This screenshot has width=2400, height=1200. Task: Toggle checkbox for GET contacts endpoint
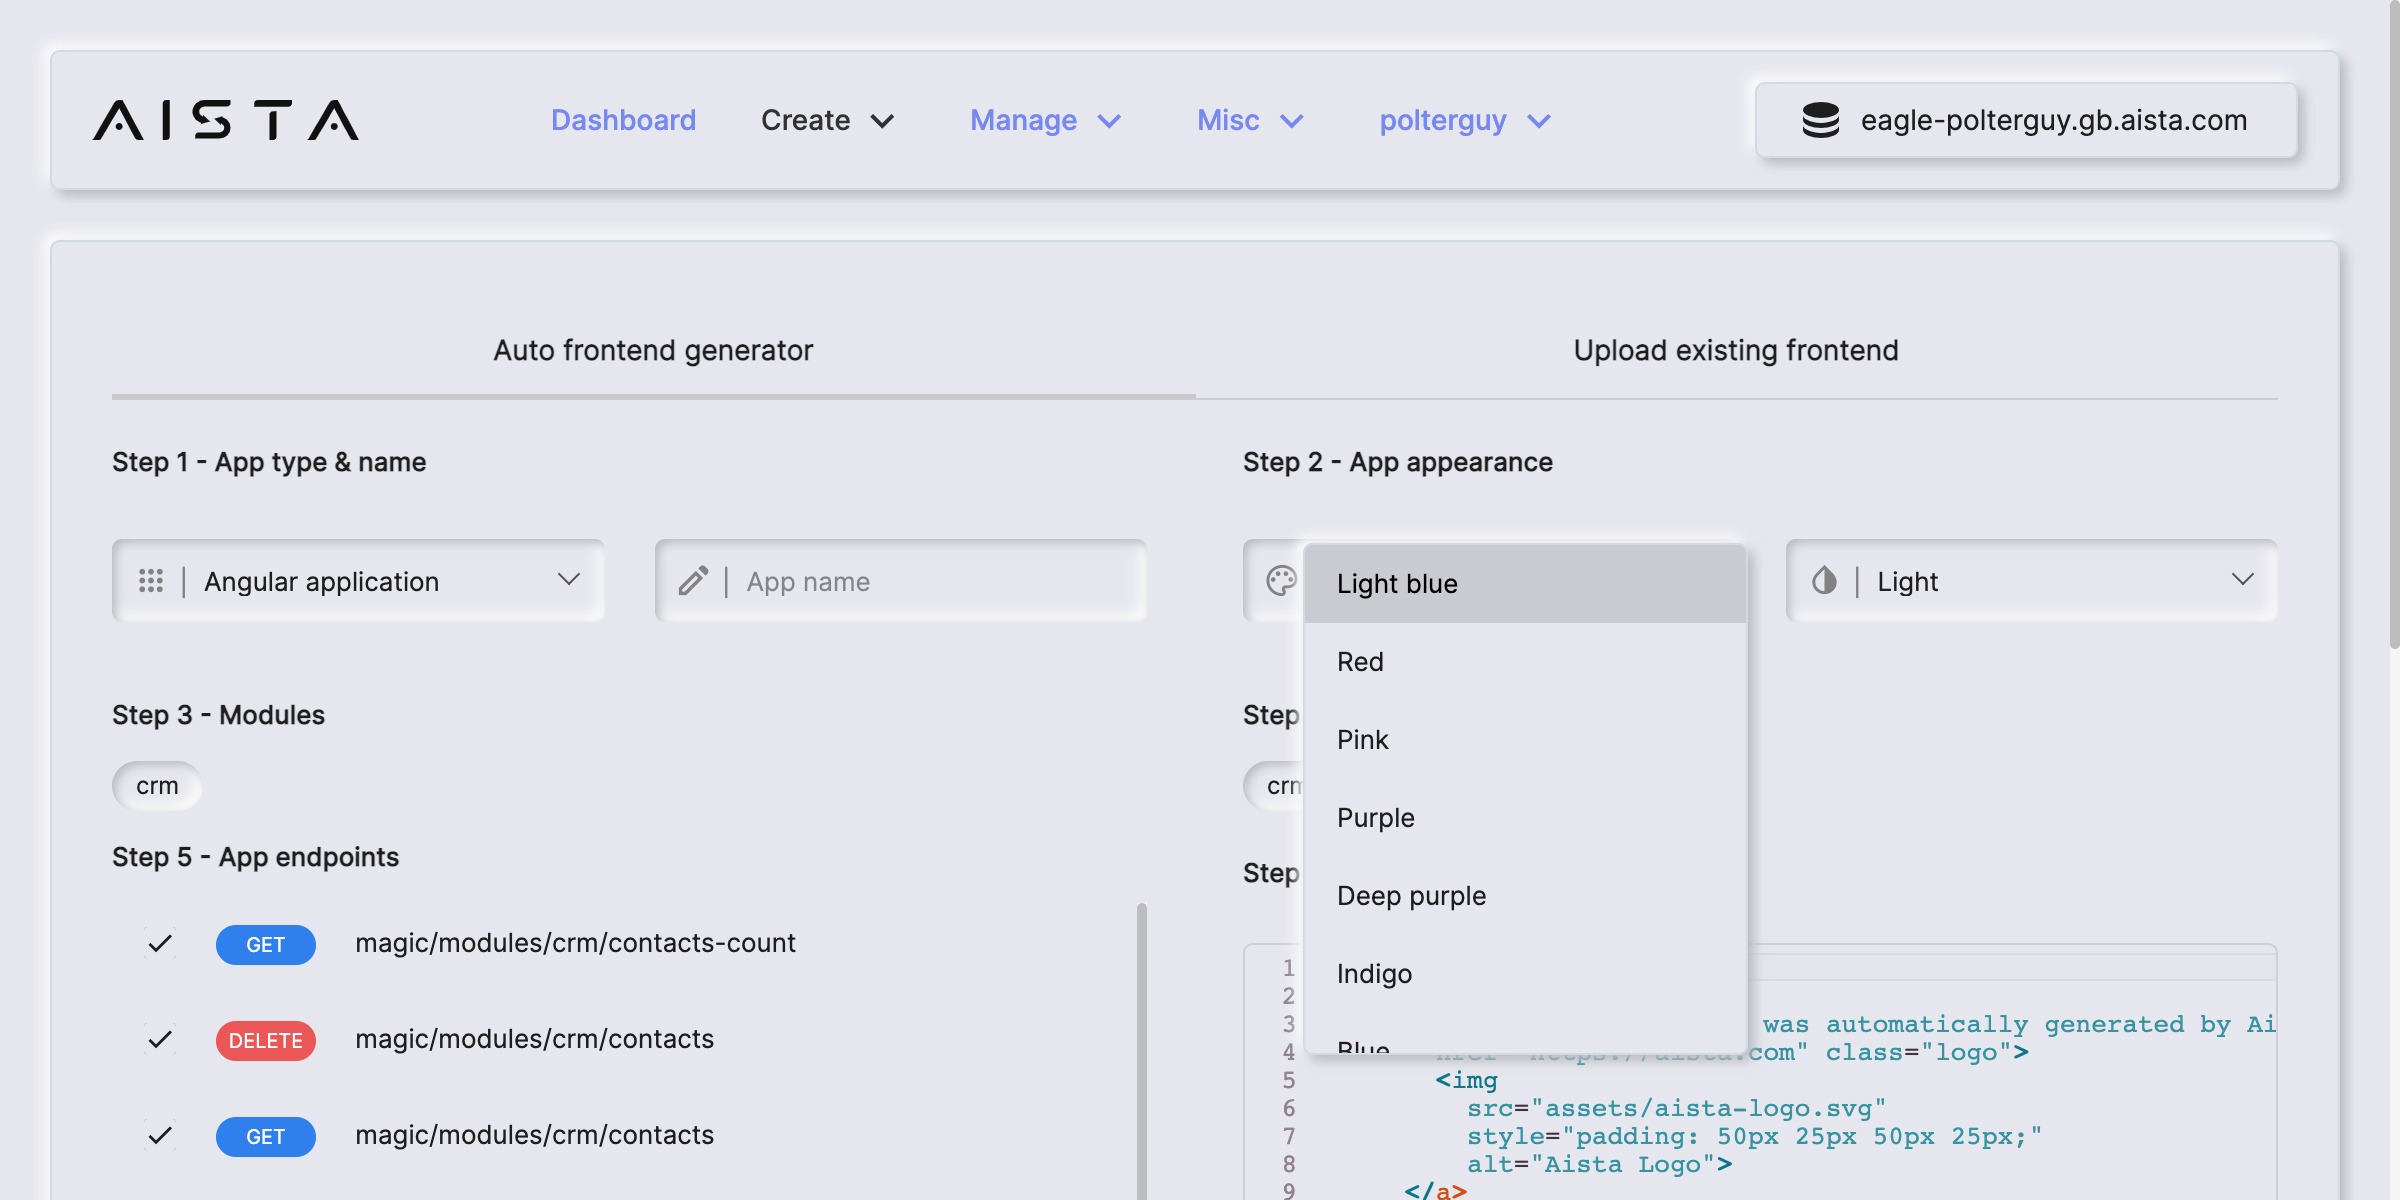click(160, 1136)
